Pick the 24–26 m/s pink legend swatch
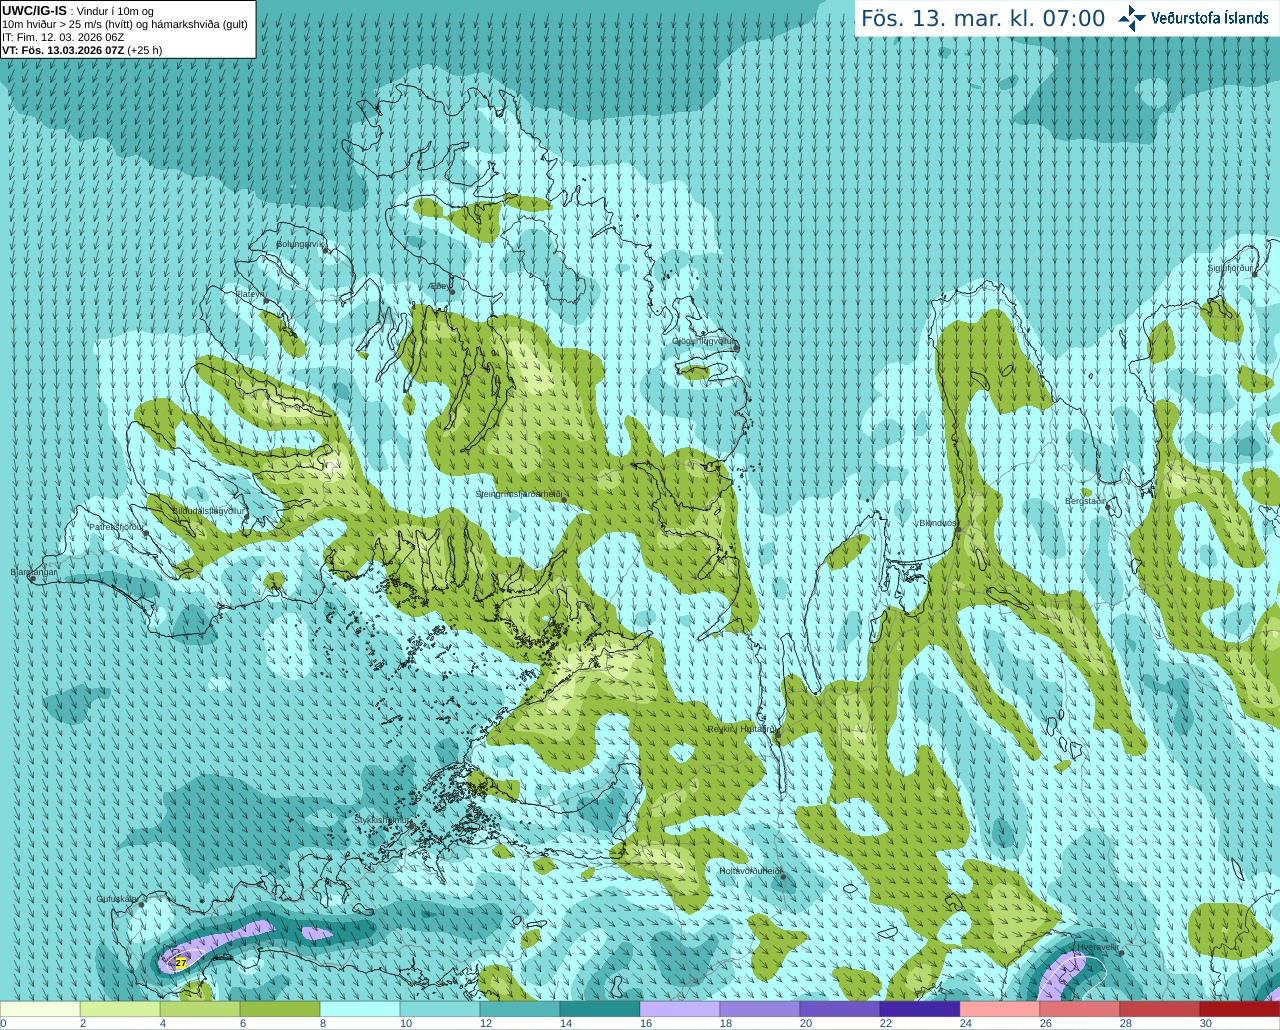This screenshot has width=1280, height=1030. pos(1000,1009)
